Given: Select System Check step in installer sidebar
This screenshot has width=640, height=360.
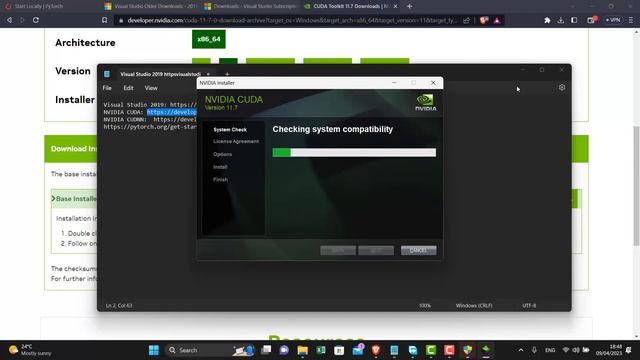Looking at the screenshot, I should [230, 129].
